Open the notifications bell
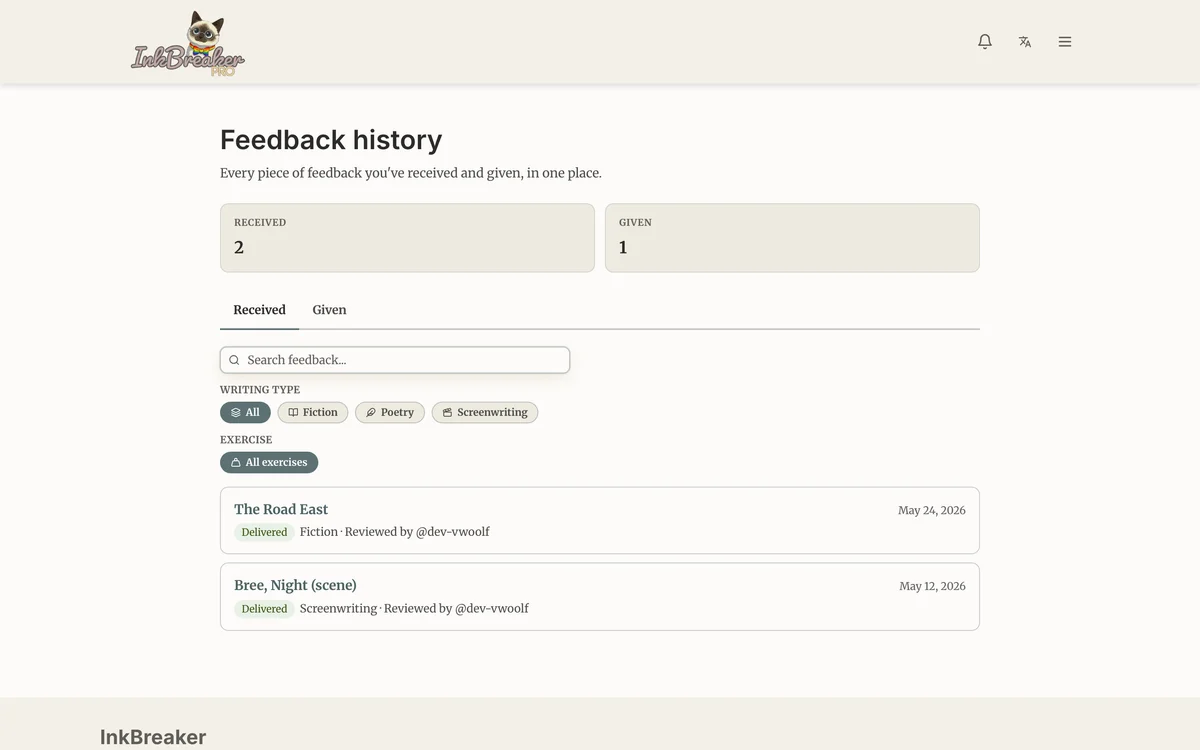This screenshot has height=750, width=1200. [x=985, y=42]
